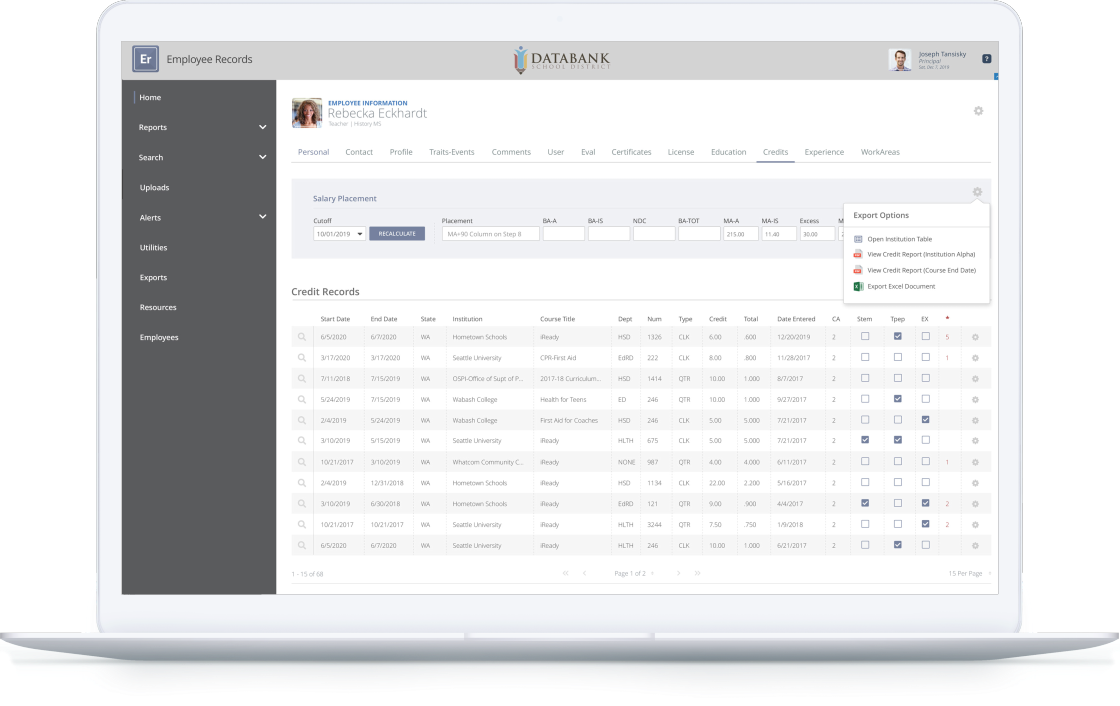This screenshot has width=1120, height=706.
Task: Switch to the Education tab
Action: (728, 152)
